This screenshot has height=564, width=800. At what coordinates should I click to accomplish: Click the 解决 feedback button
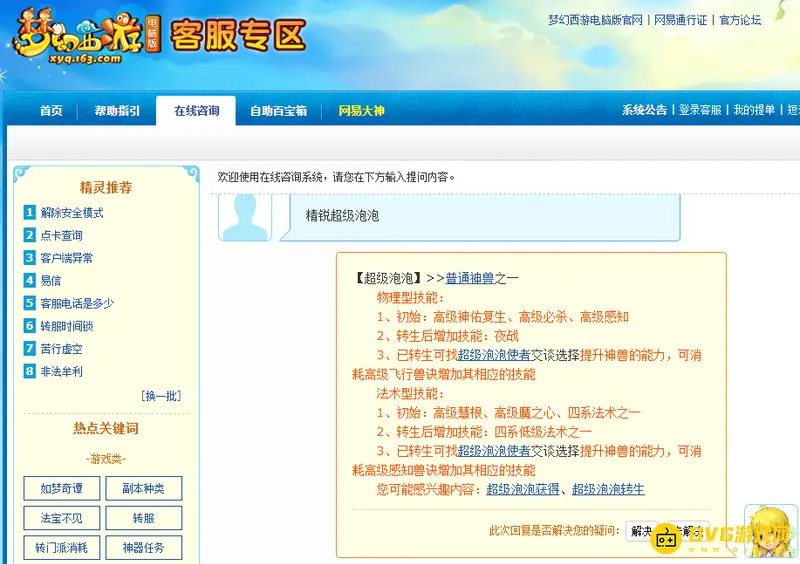(x=641, y=531)
